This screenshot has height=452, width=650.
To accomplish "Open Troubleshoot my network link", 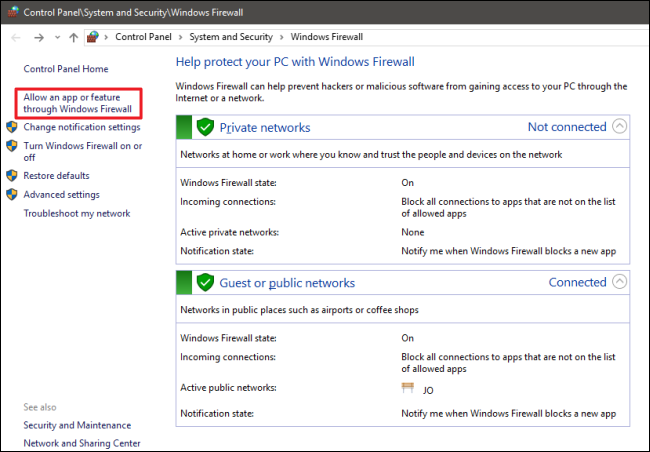I will pos(77,214).
